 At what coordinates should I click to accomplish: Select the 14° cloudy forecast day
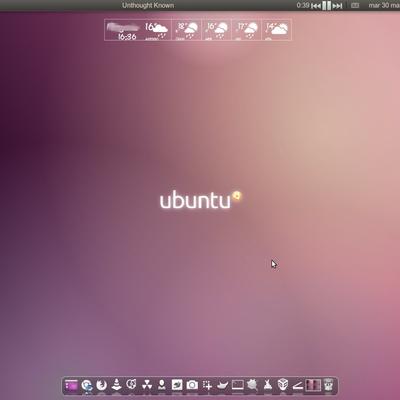point(277,30)
